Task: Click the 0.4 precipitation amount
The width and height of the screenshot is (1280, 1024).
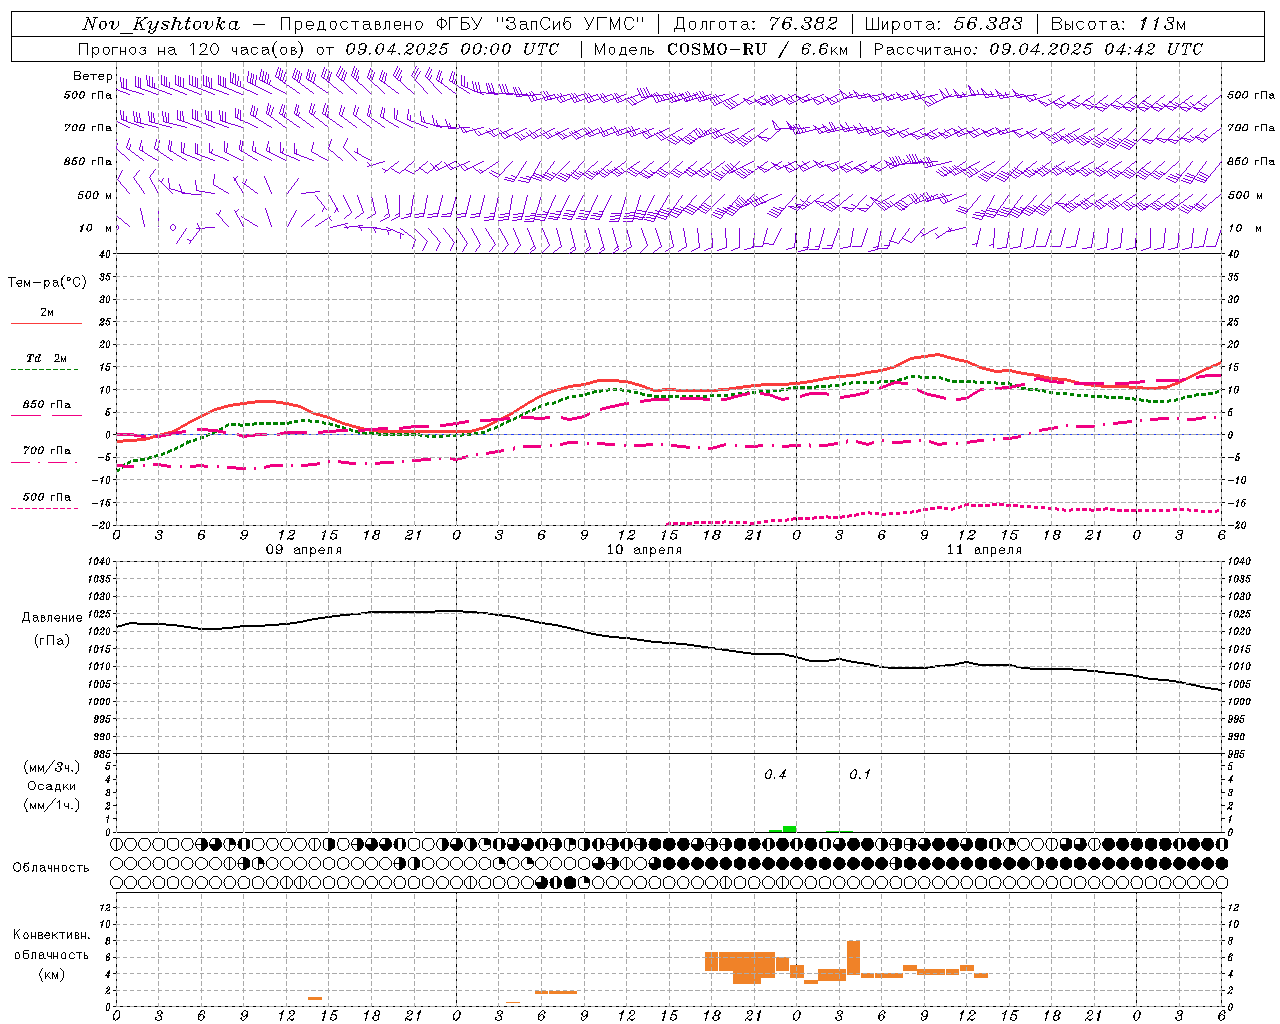Action: (x=775, y=775)
